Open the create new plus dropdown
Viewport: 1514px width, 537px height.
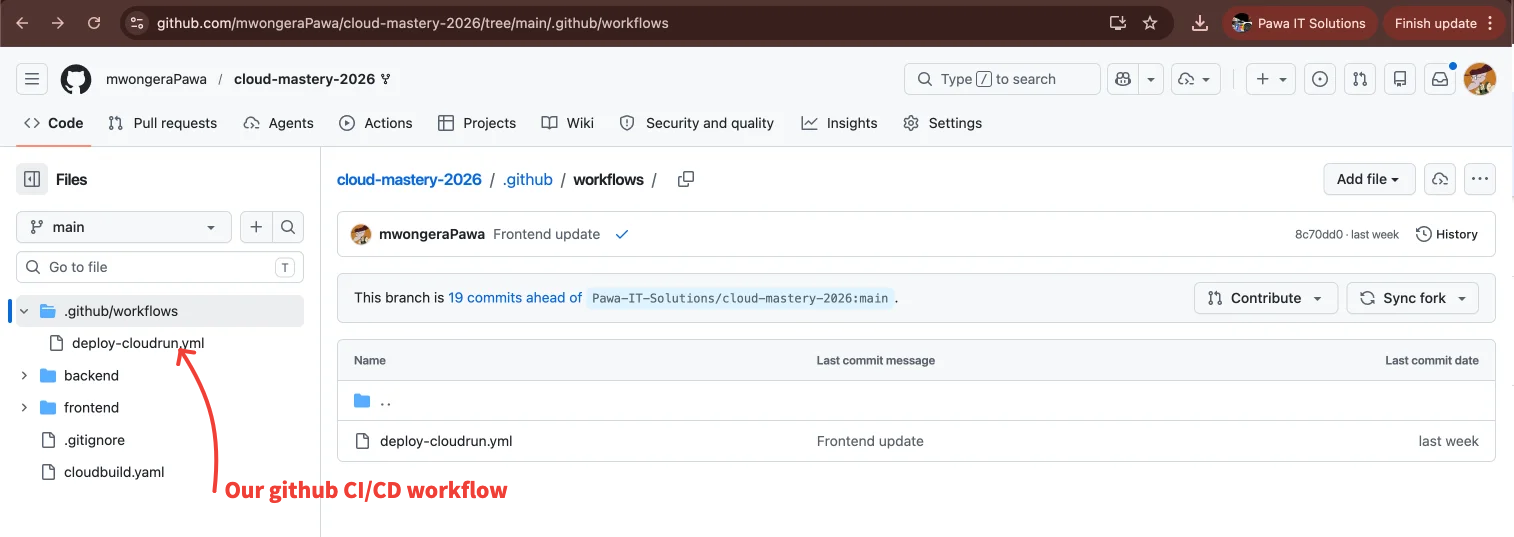(x=1273, y=79)
